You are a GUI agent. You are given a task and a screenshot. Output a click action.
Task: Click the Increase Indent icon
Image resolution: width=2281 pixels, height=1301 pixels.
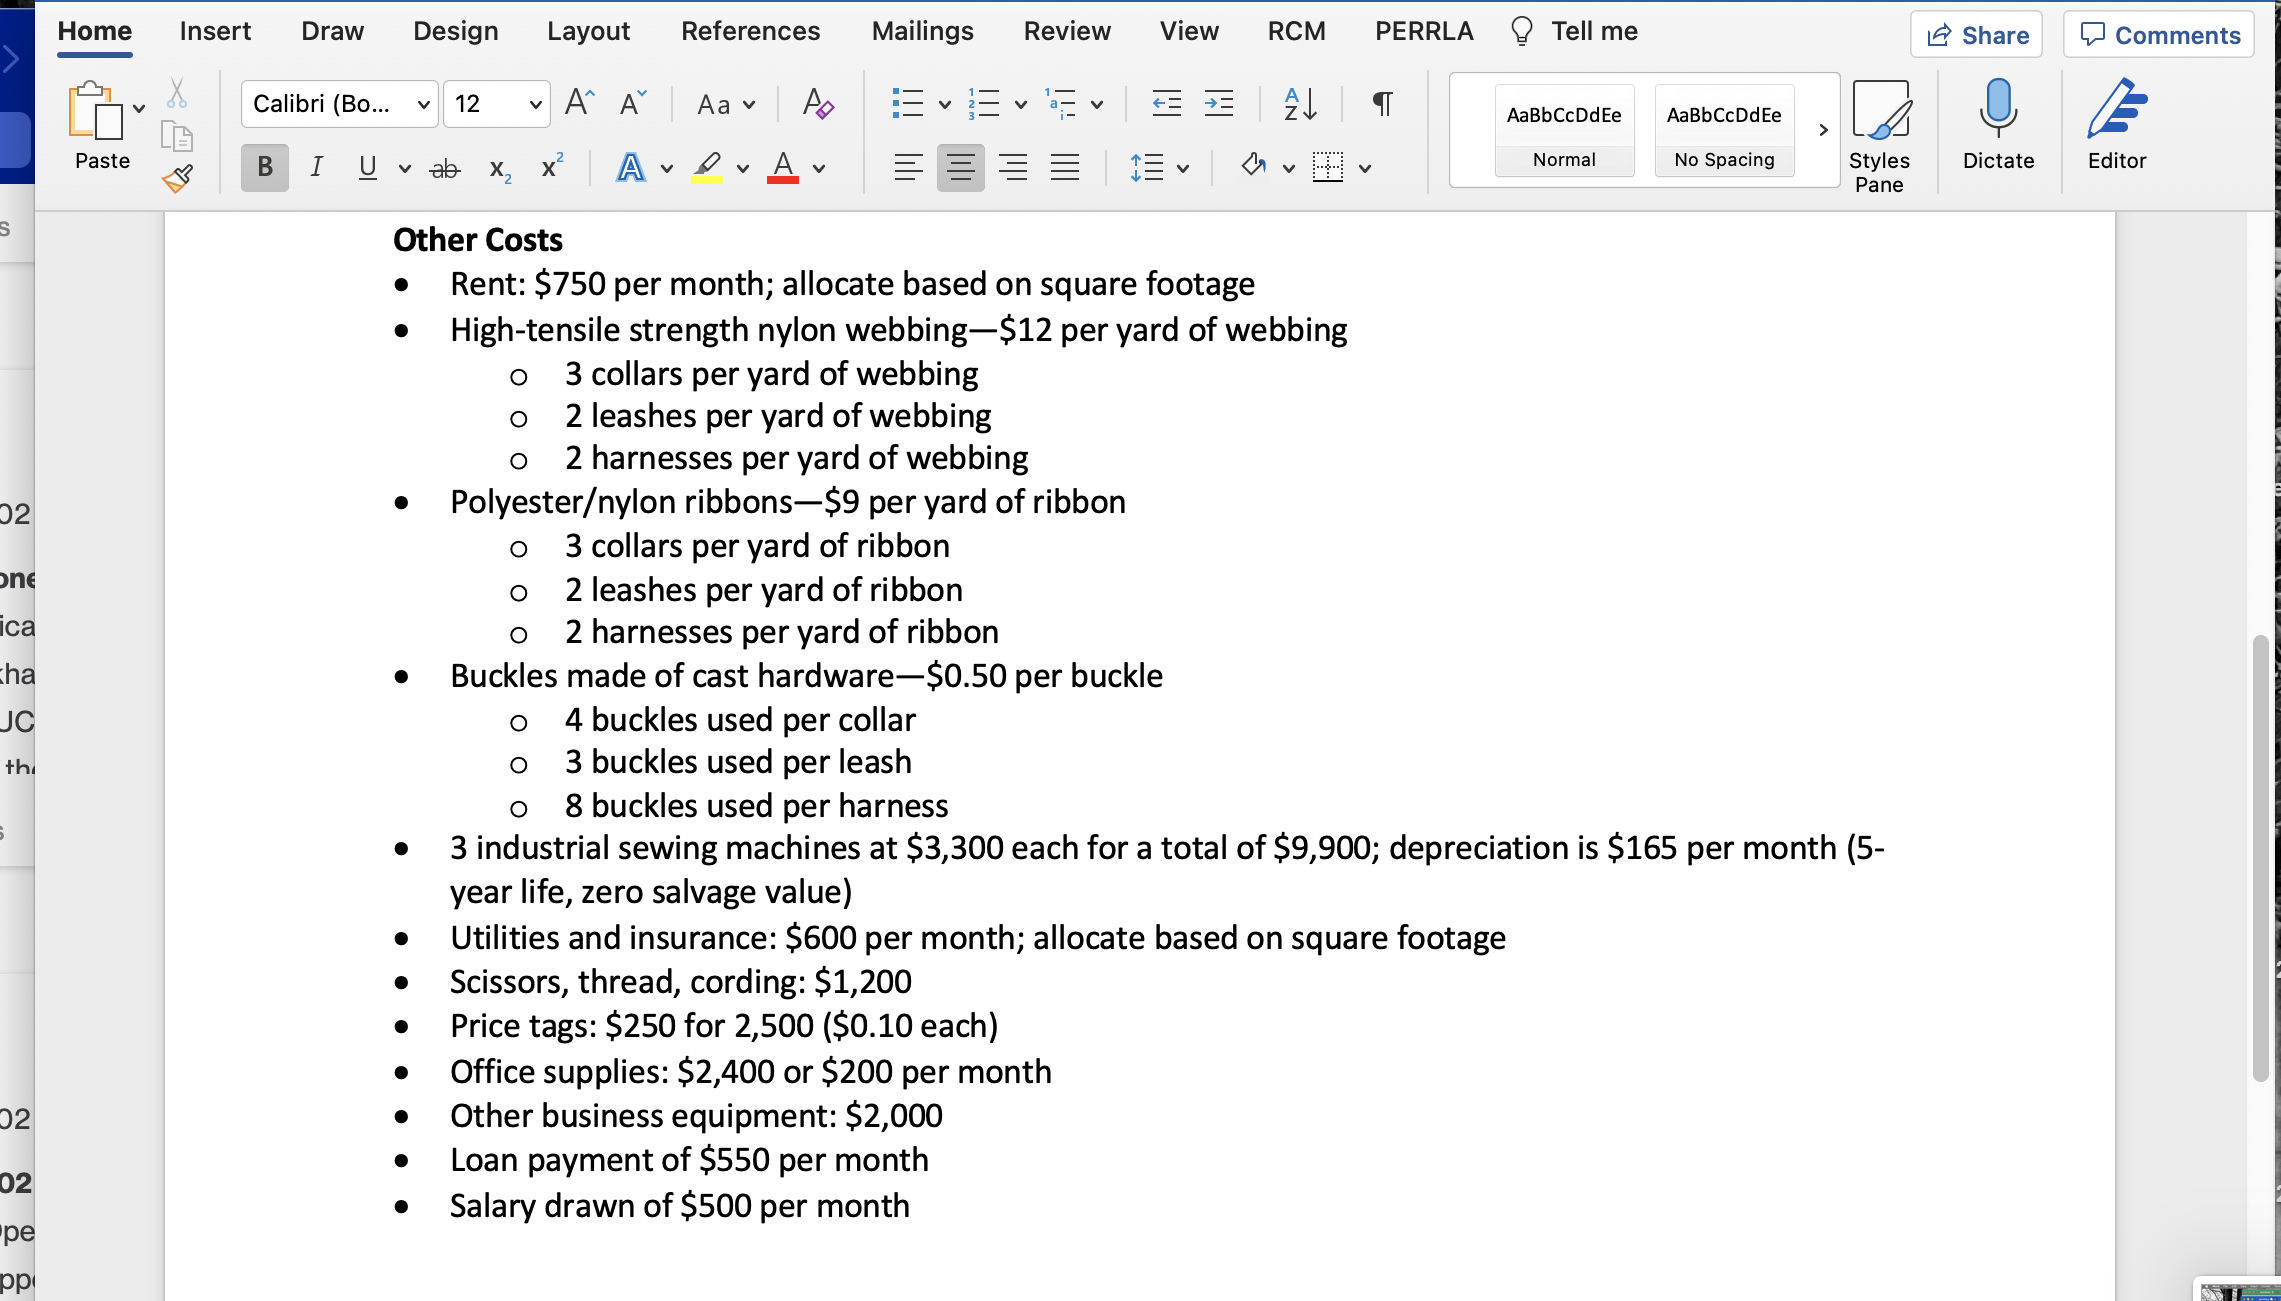tap(1219, 103)
